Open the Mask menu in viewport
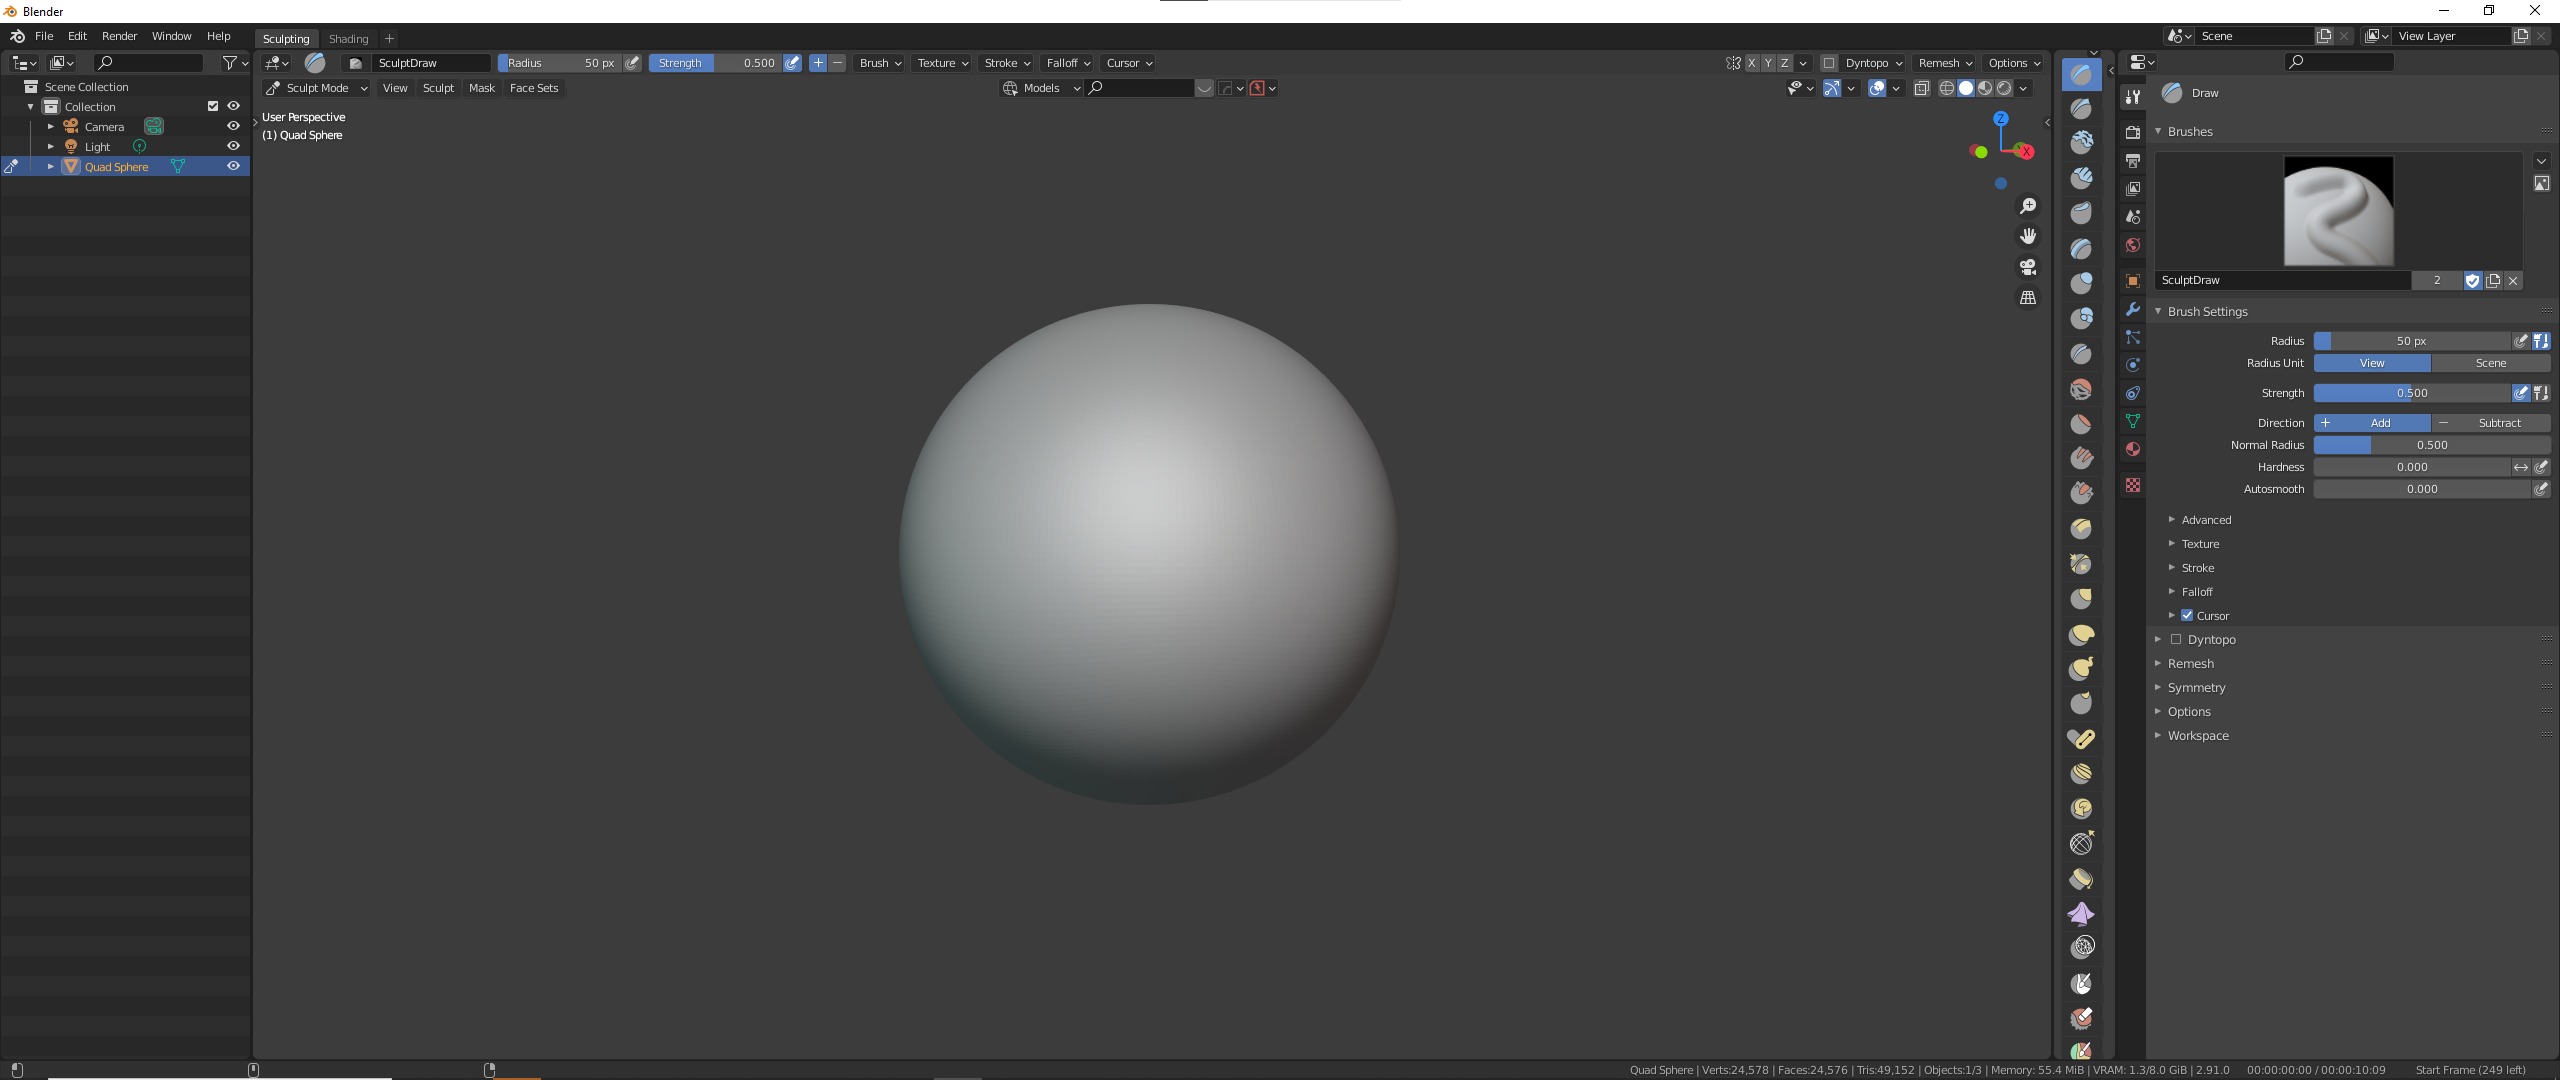Image resolution: width=2560 pixels, height=1080 pixels. pos(482,88)
